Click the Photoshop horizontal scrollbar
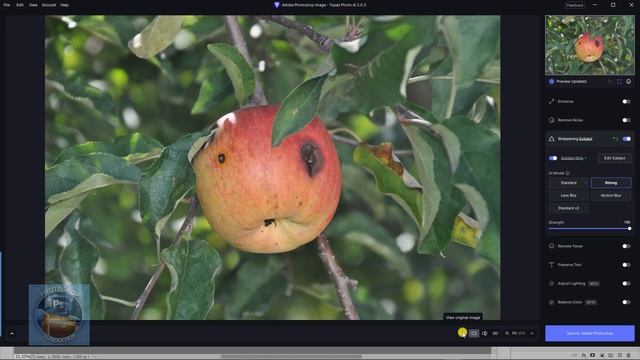The height and width of the screenshot is (360, 640). point(291,356)
